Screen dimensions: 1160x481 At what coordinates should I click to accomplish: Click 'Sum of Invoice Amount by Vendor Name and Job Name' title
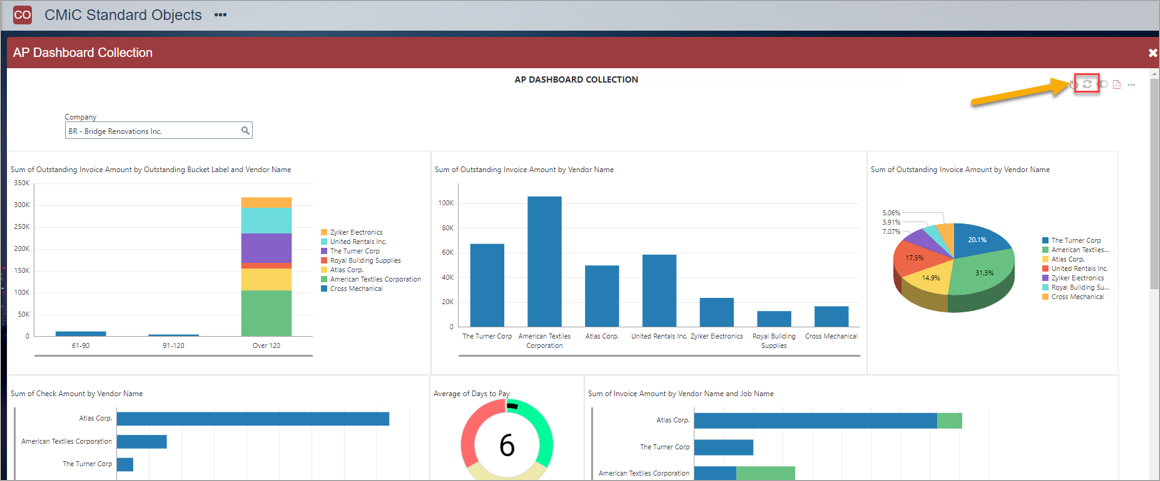[681, 393]
